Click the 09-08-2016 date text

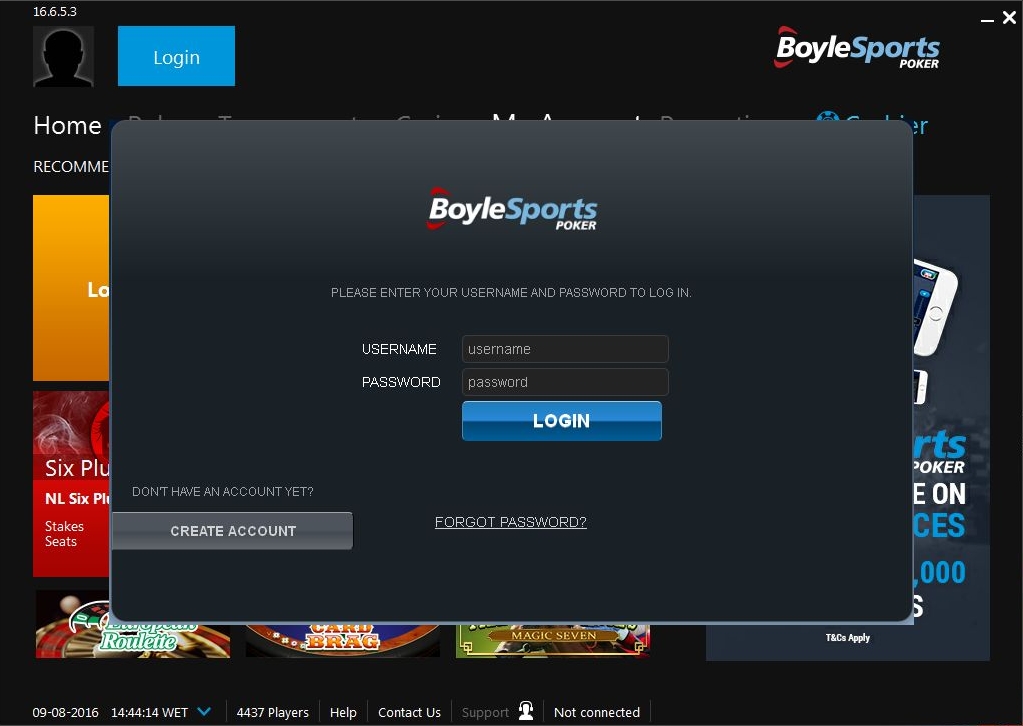65,712
